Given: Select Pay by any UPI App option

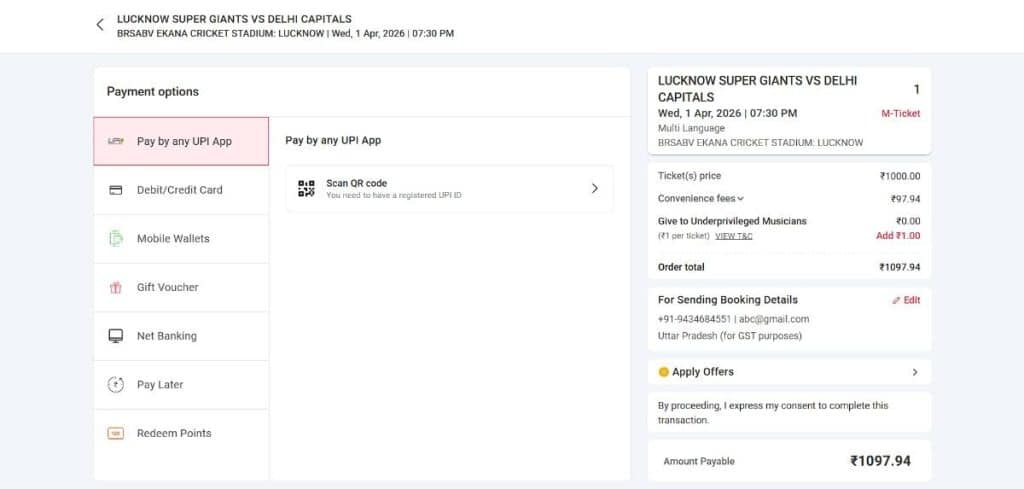Looking at the screenshot, I should (x=181, y=141).
